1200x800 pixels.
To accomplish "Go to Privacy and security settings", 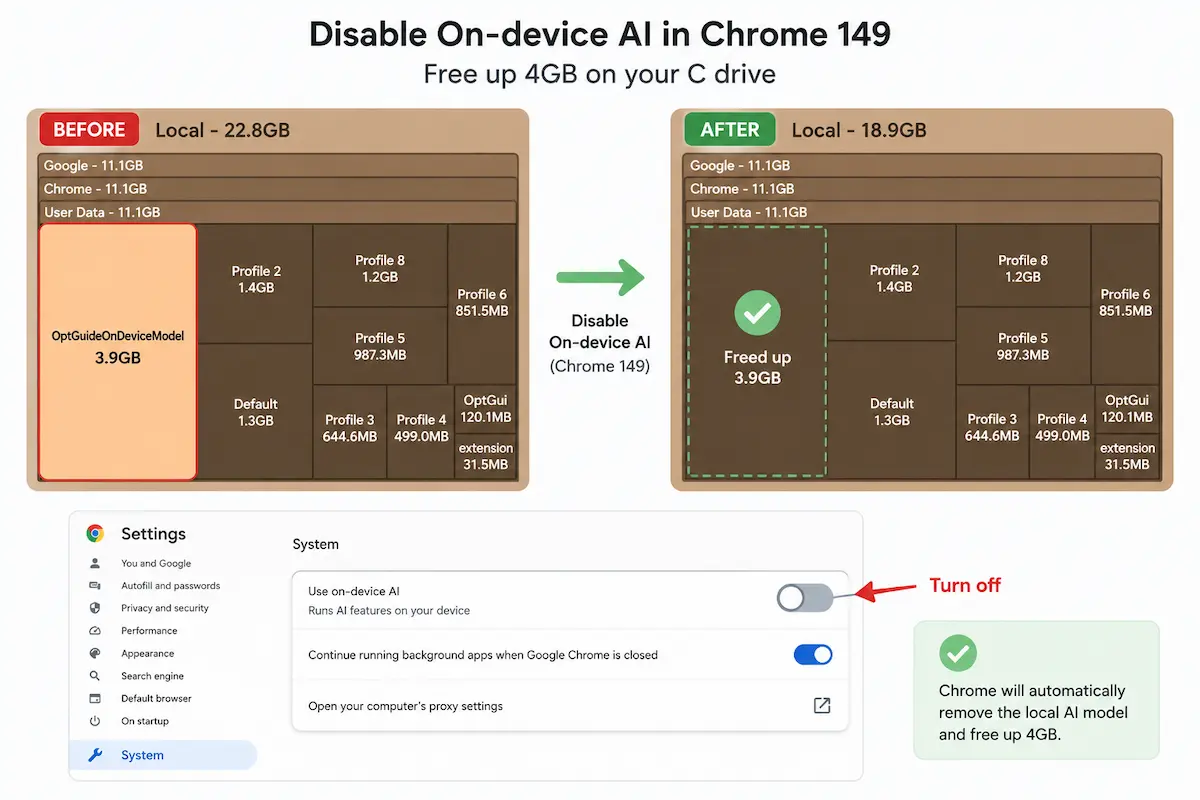I will (163, 608).
